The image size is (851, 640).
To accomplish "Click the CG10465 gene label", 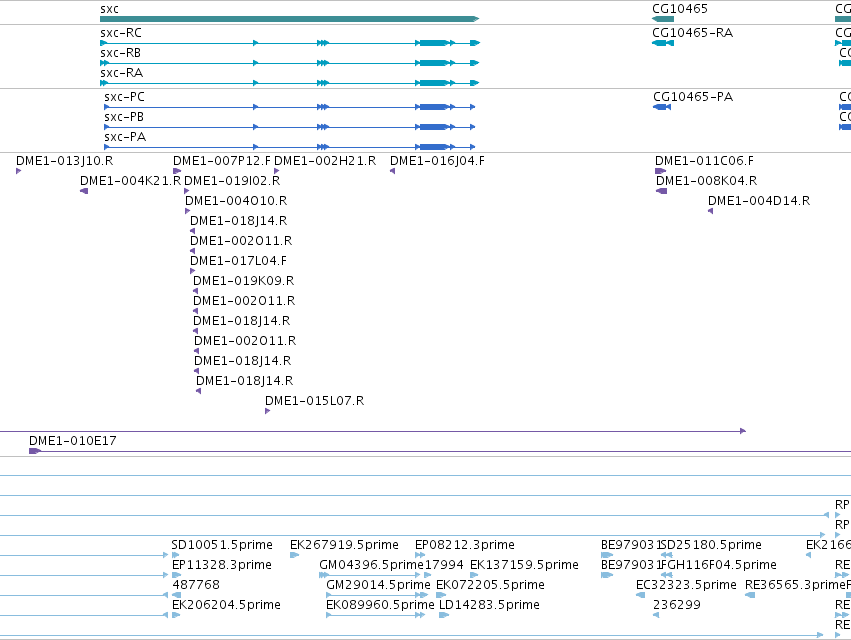I will (679, 9).
